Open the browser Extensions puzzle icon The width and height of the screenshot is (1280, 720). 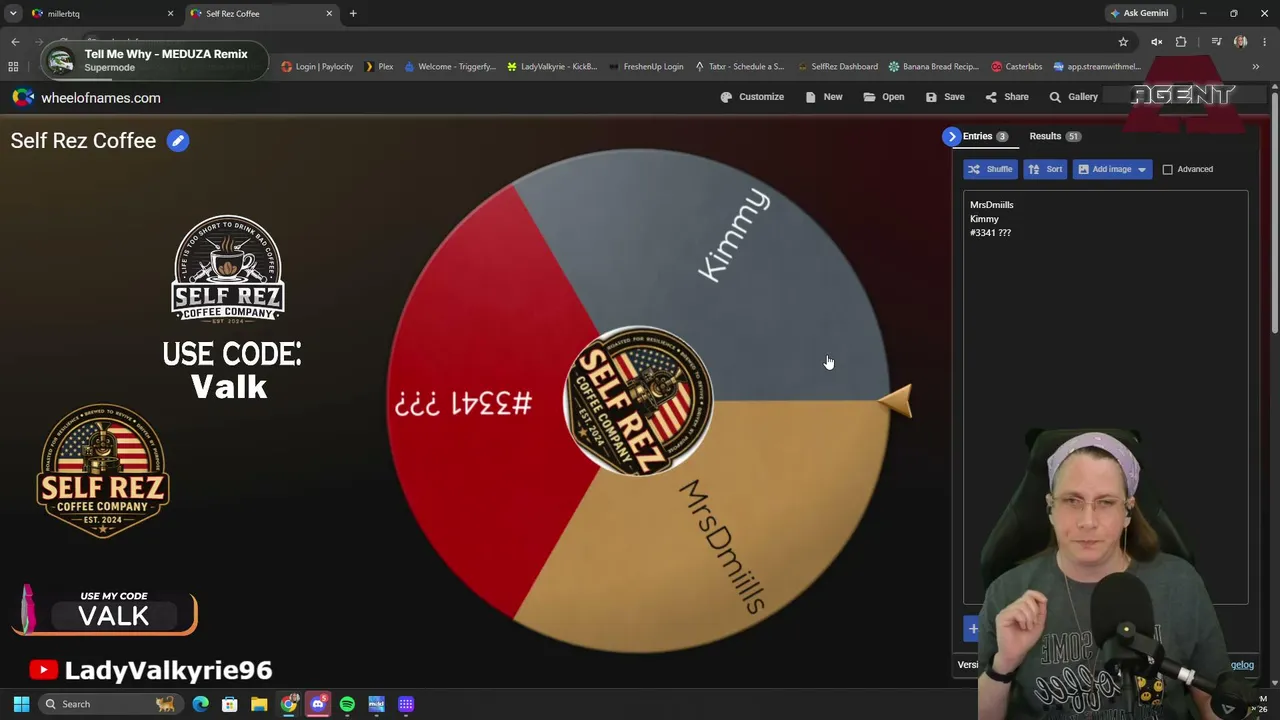coord(1181,42)
